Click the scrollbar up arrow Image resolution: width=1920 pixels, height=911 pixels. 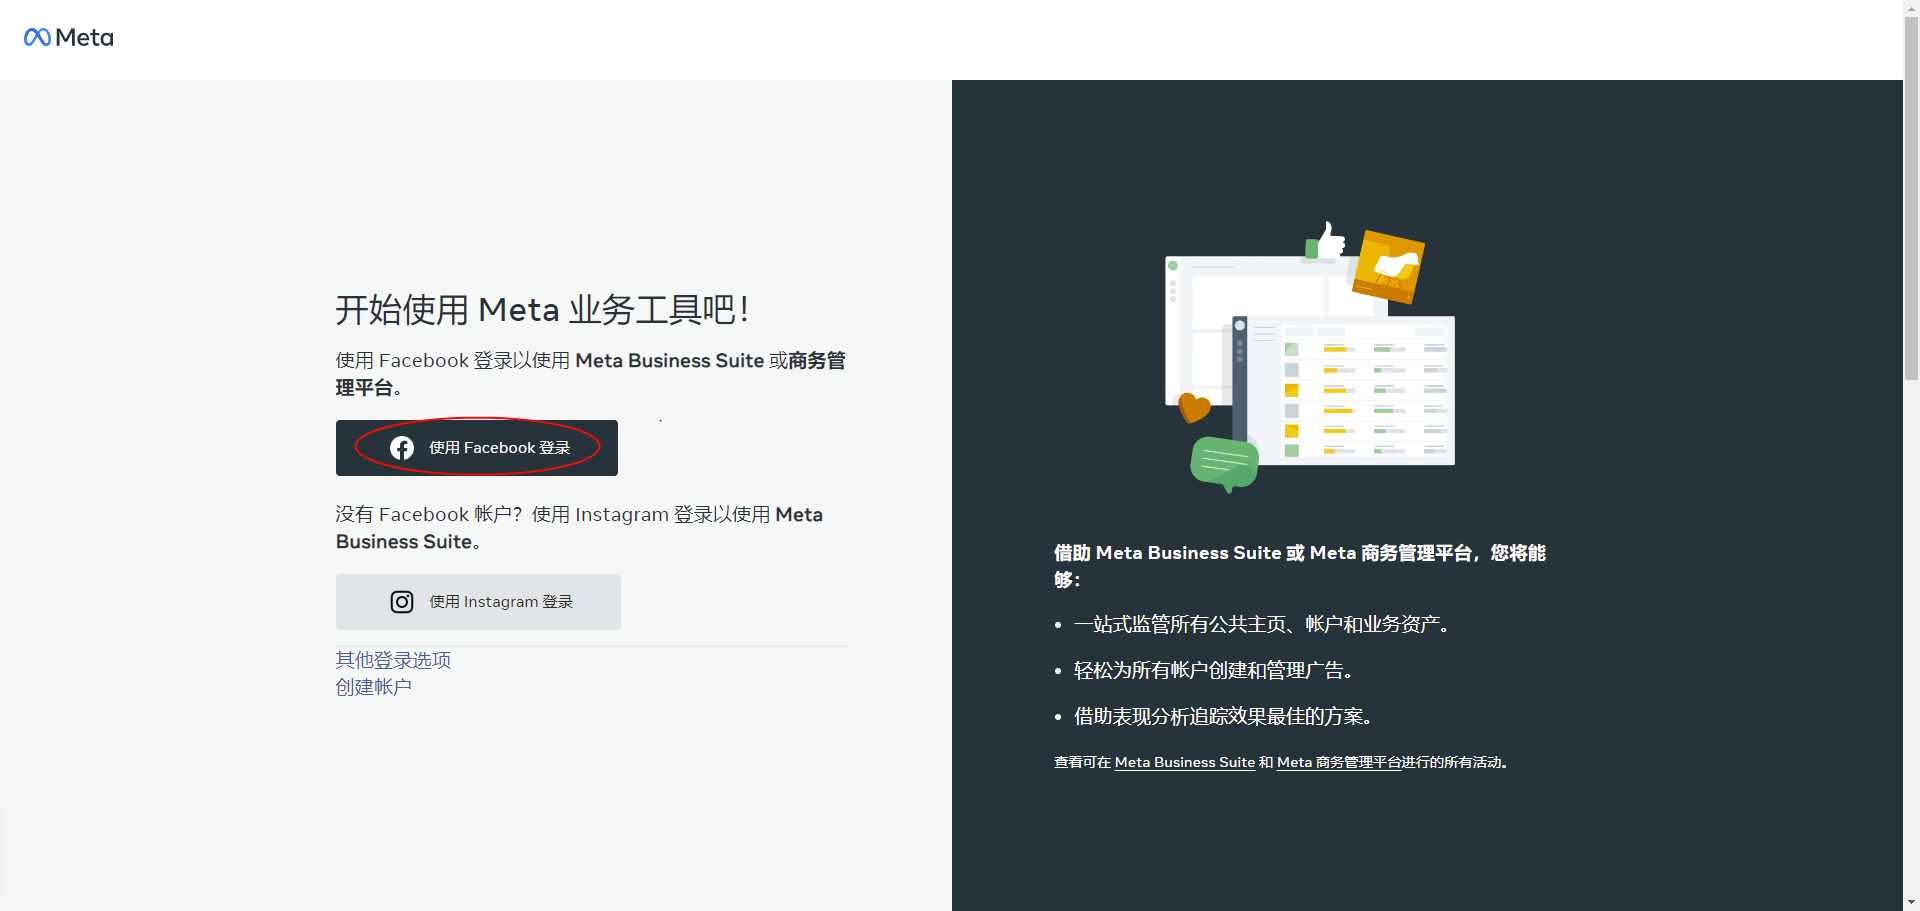click(1910, 8)
